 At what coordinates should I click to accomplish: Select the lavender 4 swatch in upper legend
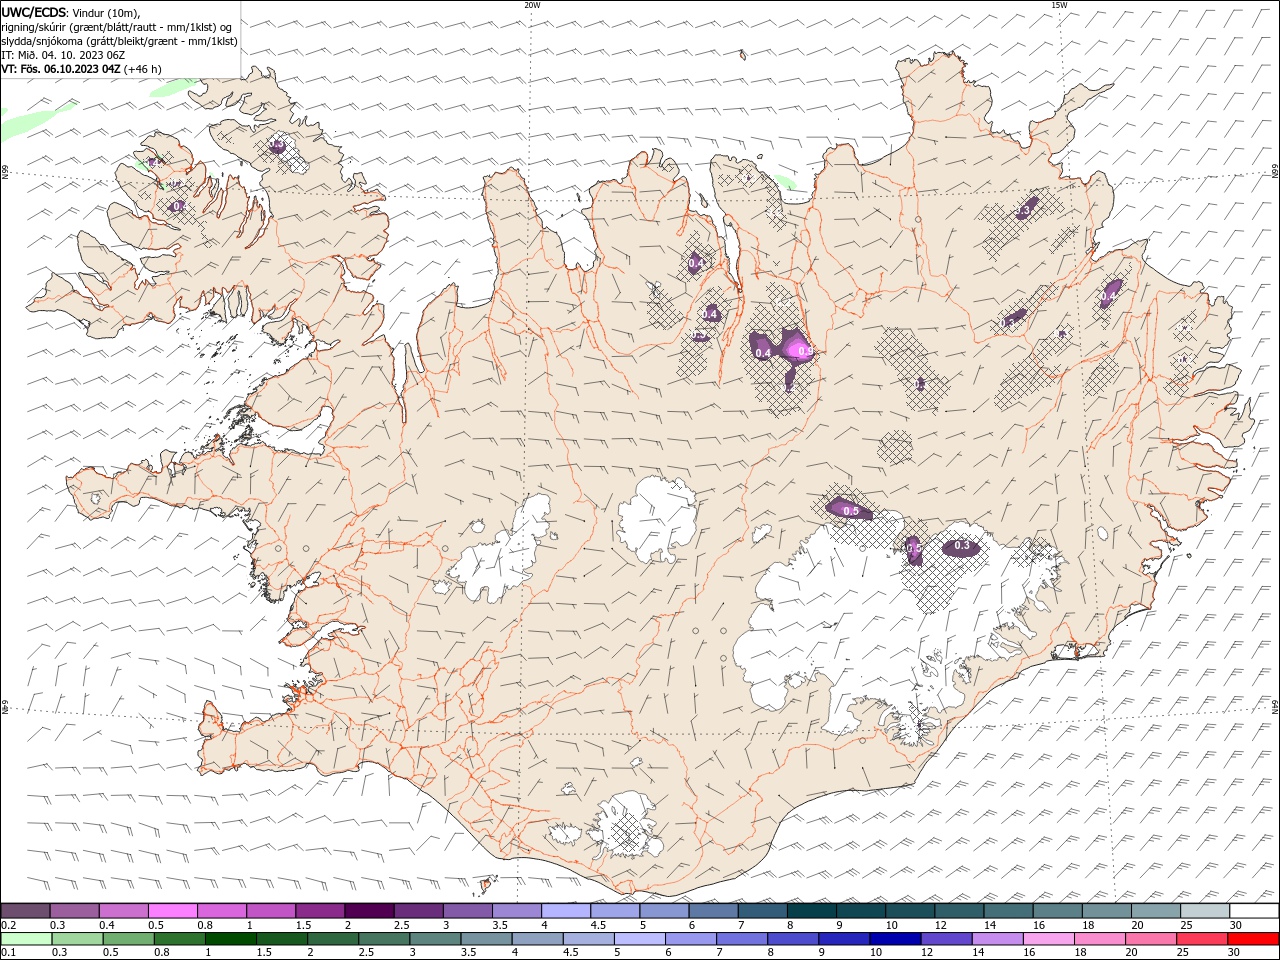566,910
